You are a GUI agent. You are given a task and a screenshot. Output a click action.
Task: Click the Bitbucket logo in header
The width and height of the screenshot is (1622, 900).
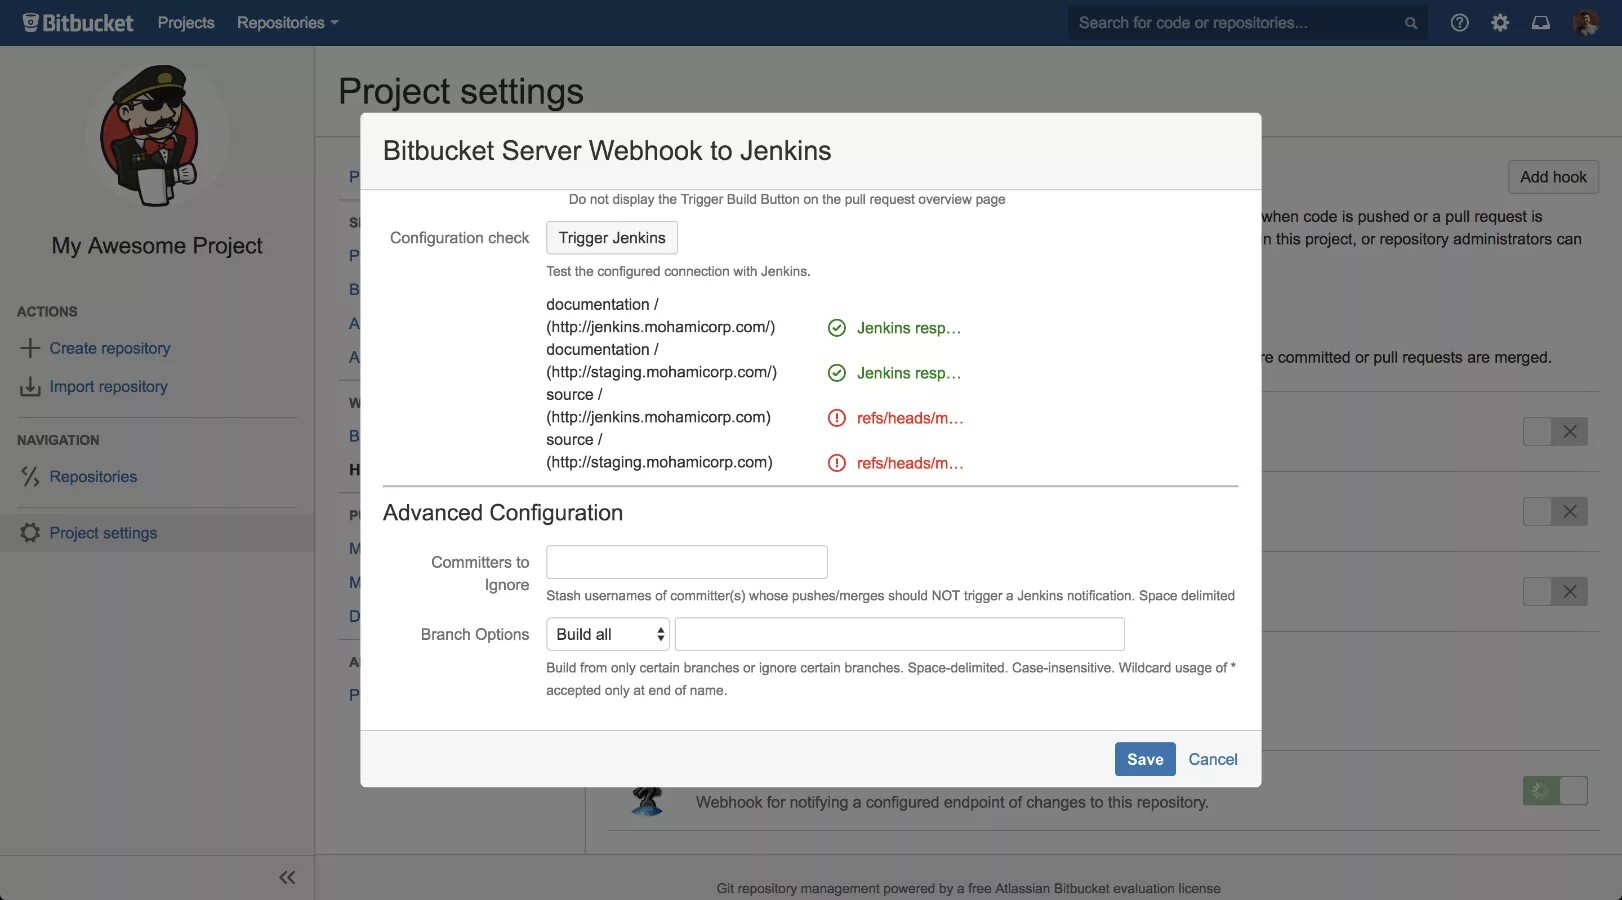pos(78,22)
